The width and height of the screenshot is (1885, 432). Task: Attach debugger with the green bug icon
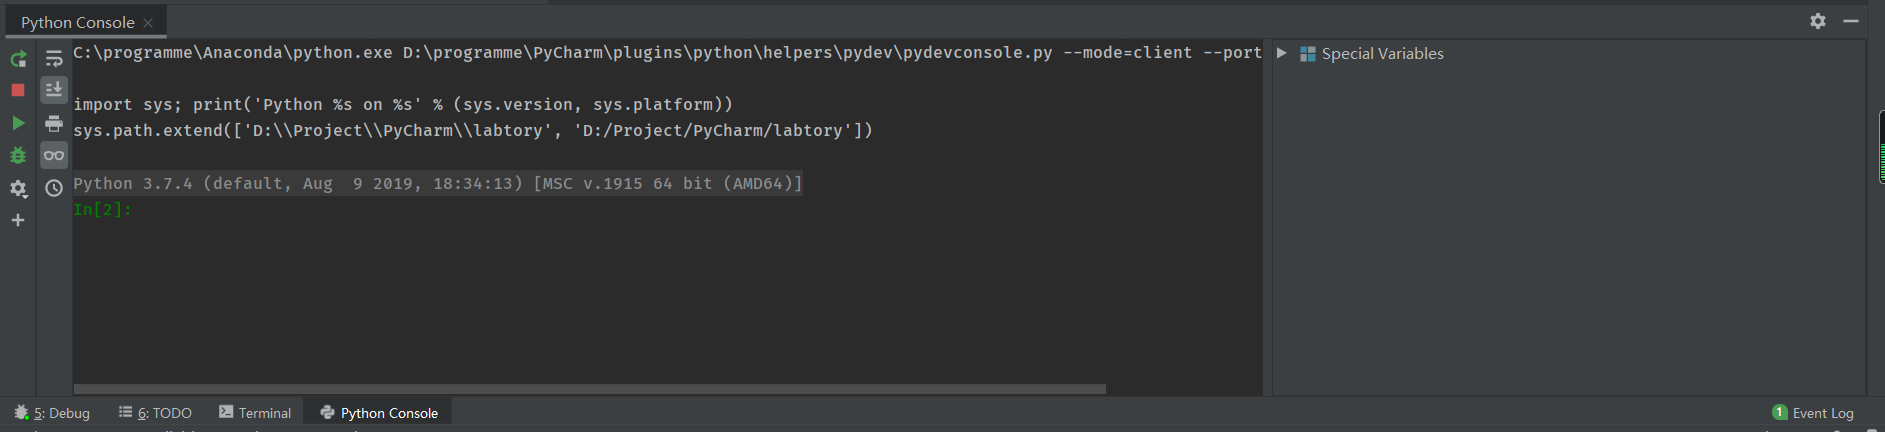pyautogui.click(x=18, y=155)
